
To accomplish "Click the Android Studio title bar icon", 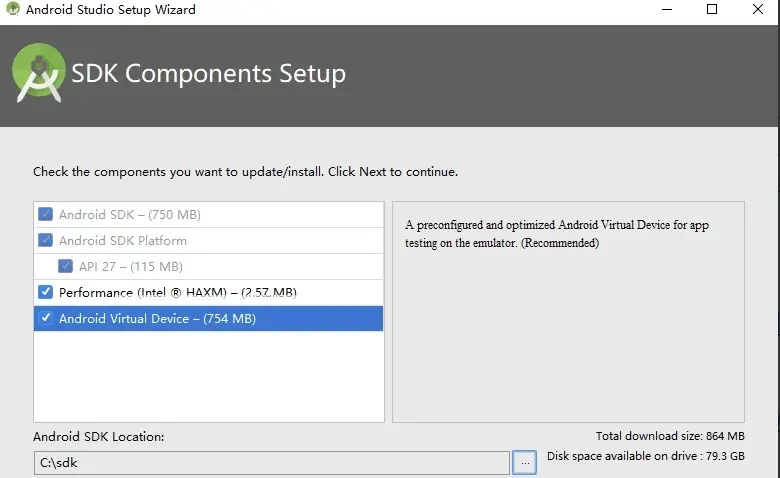I will point(12,9).
